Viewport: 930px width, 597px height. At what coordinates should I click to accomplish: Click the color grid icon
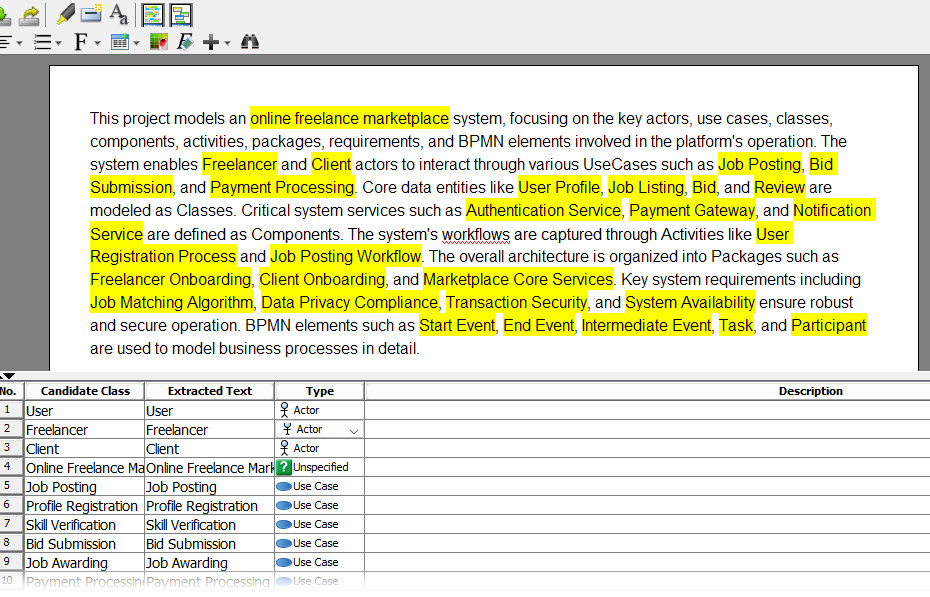point(158,42)
